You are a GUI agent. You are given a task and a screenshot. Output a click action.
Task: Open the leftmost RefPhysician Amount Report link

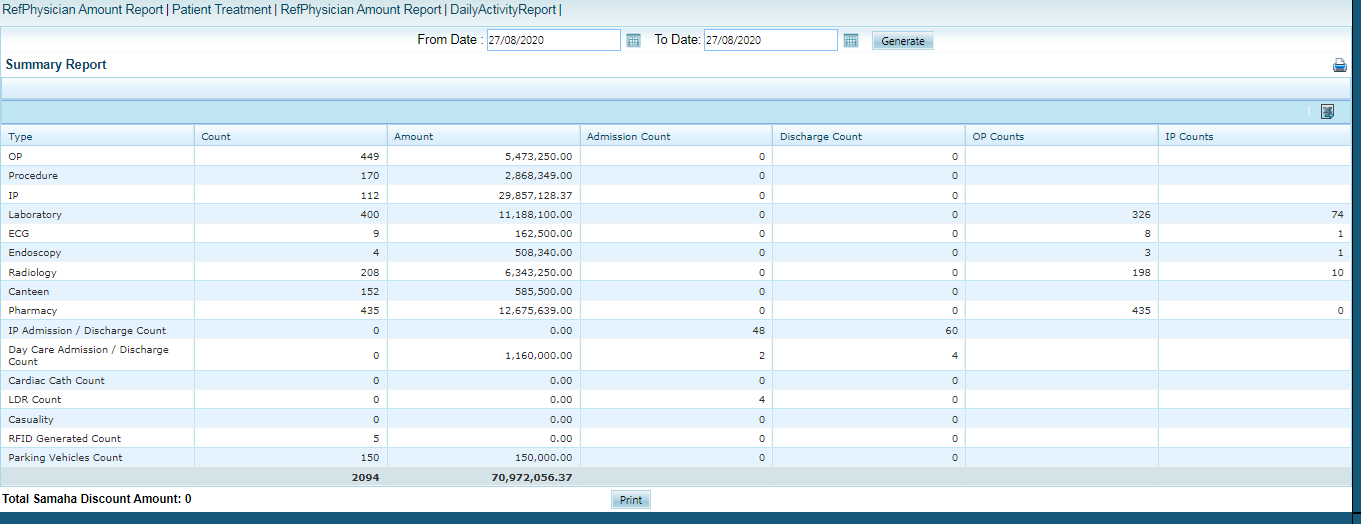point(82,10)
